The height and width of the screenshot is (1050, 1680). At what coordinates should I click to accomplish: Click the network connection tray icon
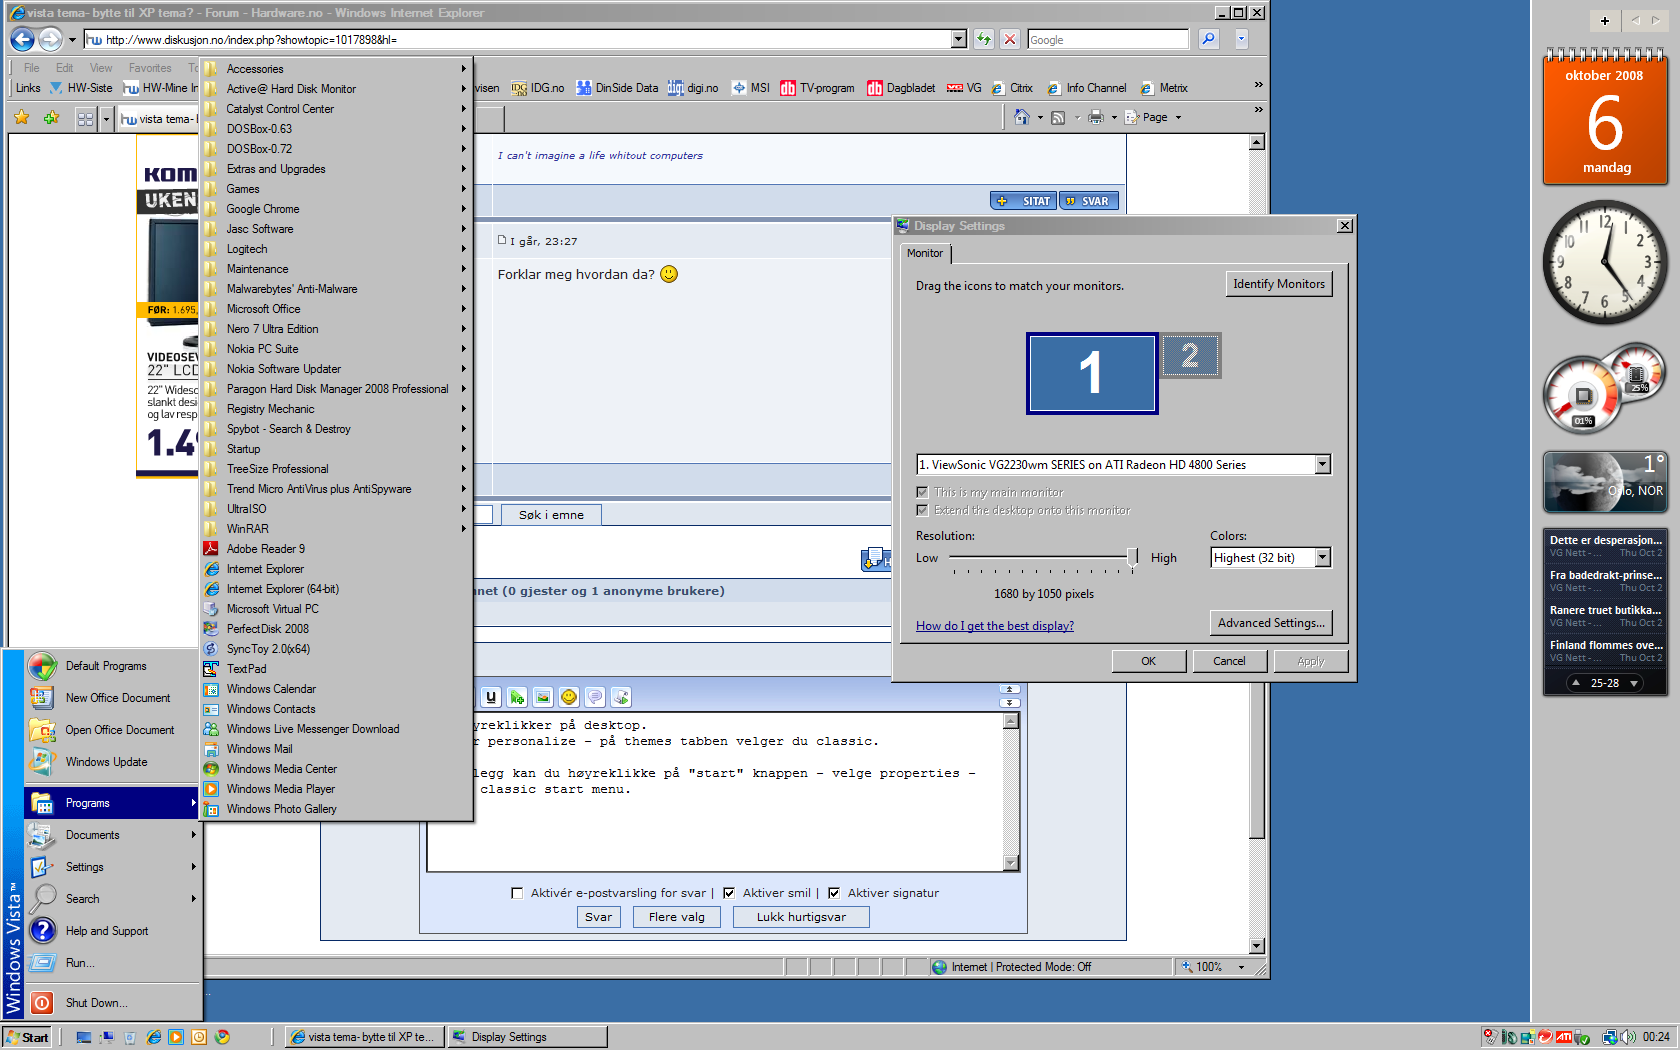(x=1610, y=1037)
